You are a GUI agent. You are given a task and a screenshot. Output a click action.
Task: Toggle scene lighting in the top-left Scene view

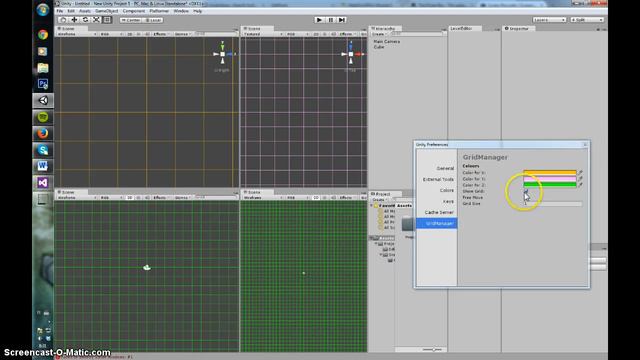tap(138, 34)
